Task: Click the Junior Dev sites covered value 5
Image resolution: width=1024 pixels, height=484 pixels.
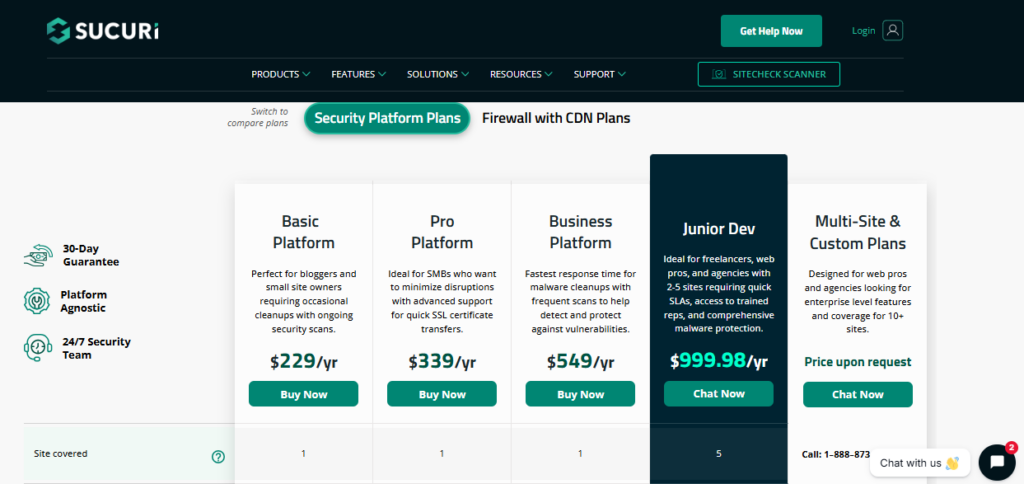Action: point(719,453)
